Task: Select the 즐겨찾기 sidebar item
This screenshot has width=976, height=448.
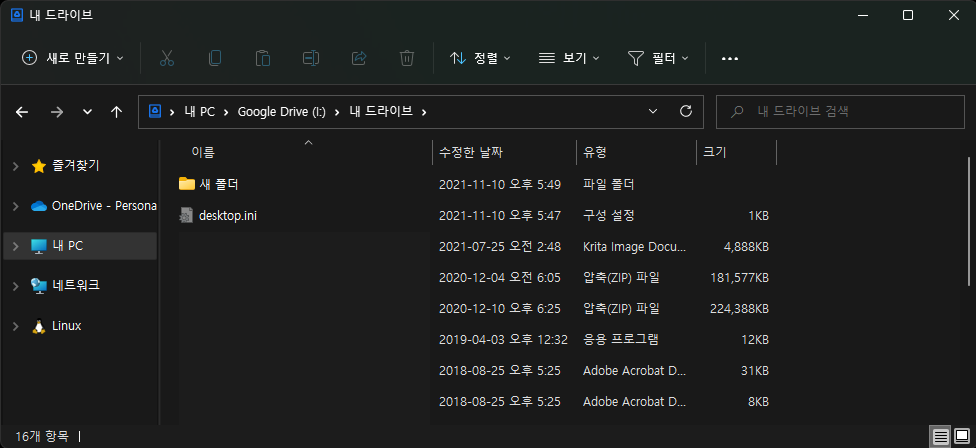Action: [75, 166]
